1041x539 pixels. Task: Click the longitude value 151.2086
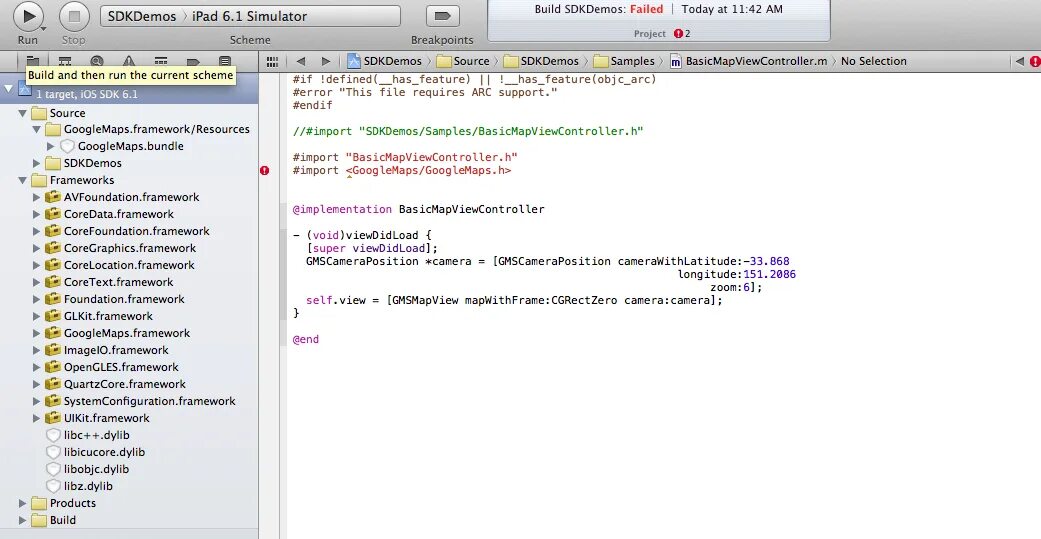pyautogui.click(x=769, y=274)
